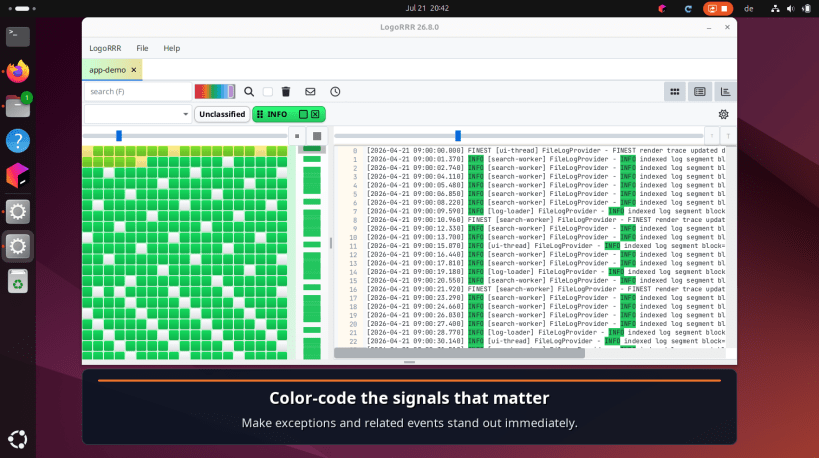Close the app-demo tab
The width and height of the screenshot is (819, 458).
pyautogui.click(x=134, y=70)
